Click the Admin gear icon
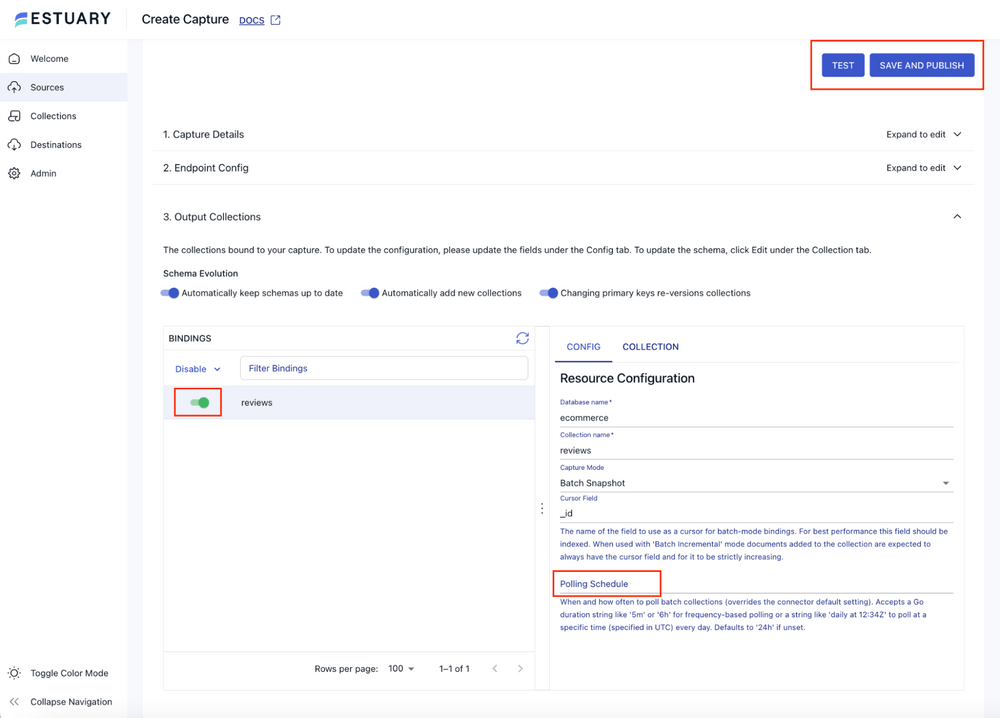Viewport: 1000px width, 718px height. pos(15,174)
